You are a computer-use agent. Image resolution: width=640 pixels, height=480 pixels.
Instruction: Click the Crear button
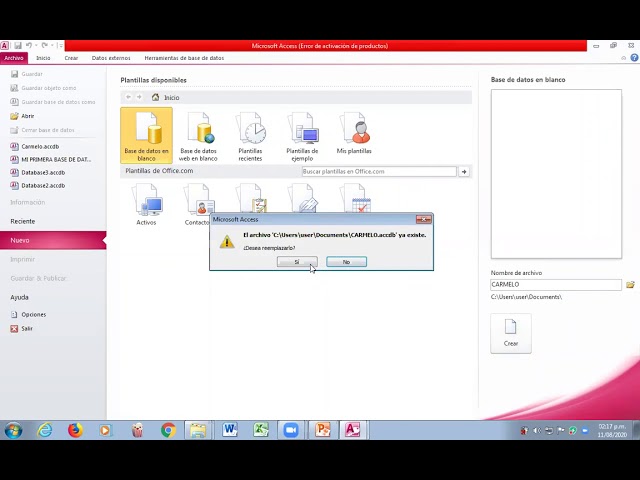[511, 333]
